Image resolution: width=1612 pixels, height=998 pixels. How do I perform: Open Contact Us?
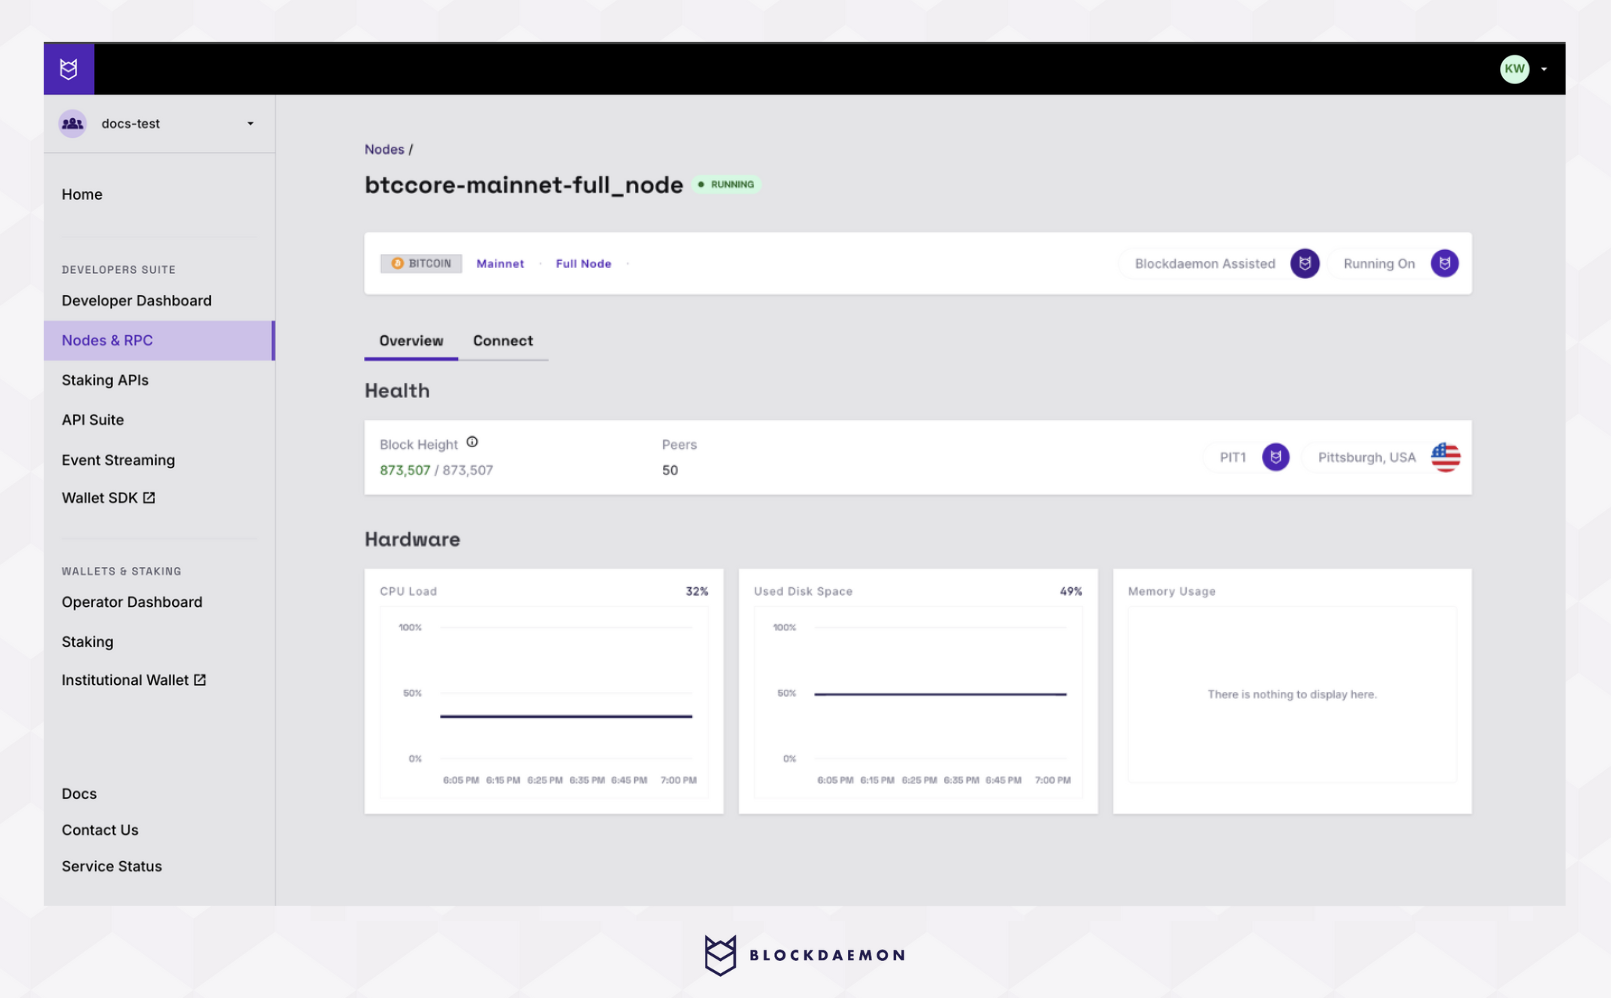[x=100, y=830]
